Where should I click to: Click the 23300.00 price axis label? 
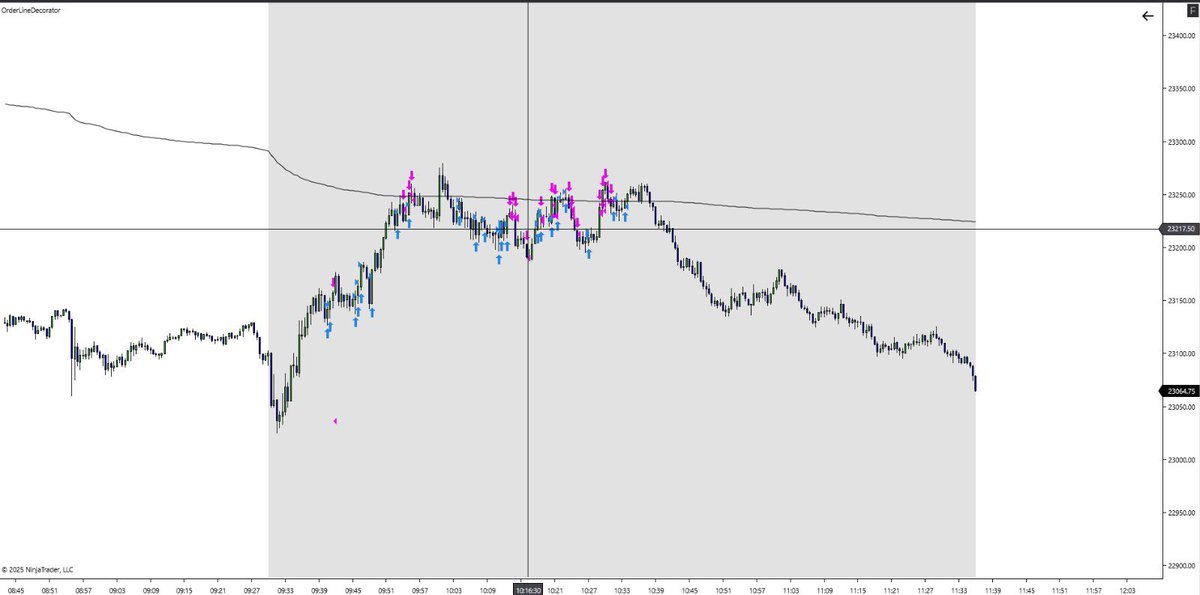click(x=1183, y=143)
